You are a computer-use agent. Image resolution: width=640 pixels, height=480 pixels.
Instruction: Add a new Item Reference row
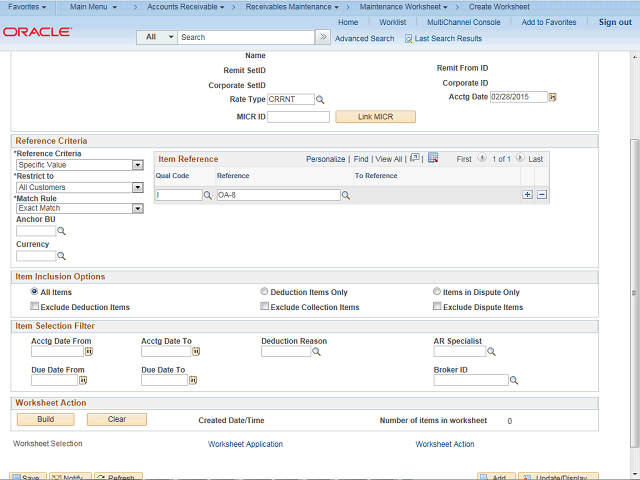[x=527, y=195]
